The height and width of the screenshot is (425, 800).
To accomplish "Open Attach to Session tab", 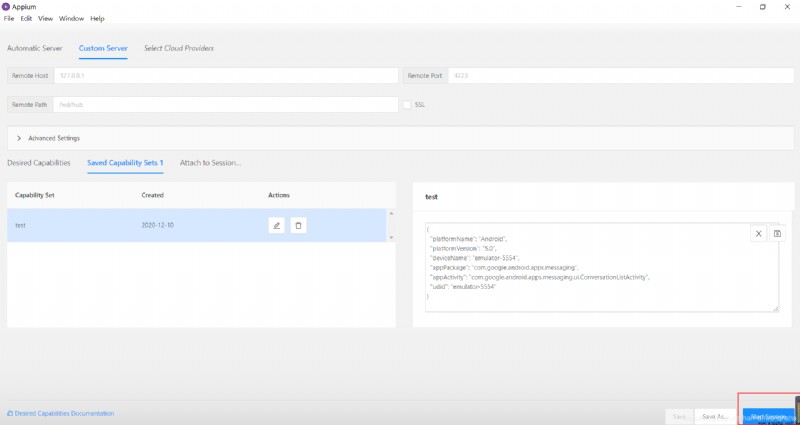I will point(210,163).
